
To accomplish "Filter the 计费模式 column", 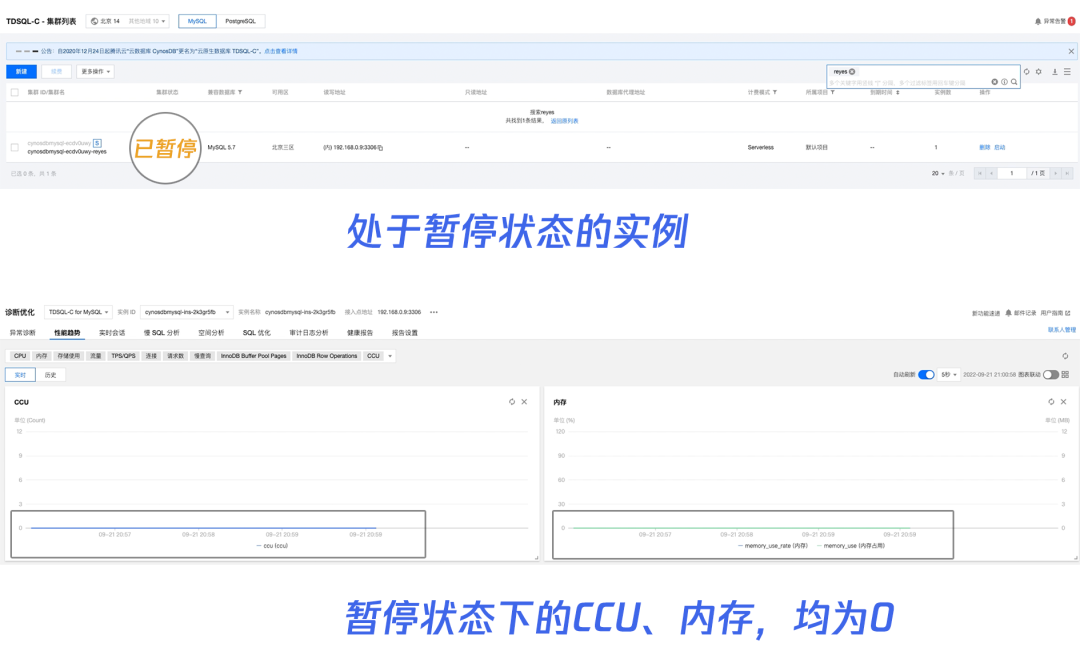I will [775, 92].
